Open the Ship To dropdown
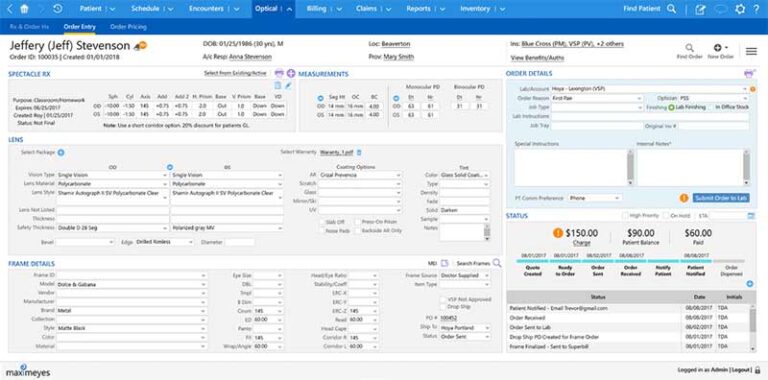Viewport: 768px width, 380px height. (x=465, y=328)
